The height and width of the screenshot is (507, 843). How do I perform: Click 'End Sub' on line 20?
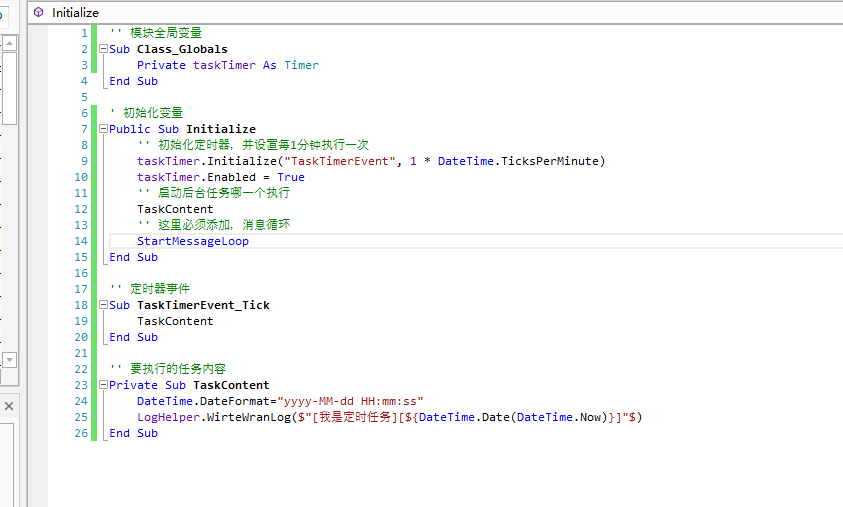(133, 337)
